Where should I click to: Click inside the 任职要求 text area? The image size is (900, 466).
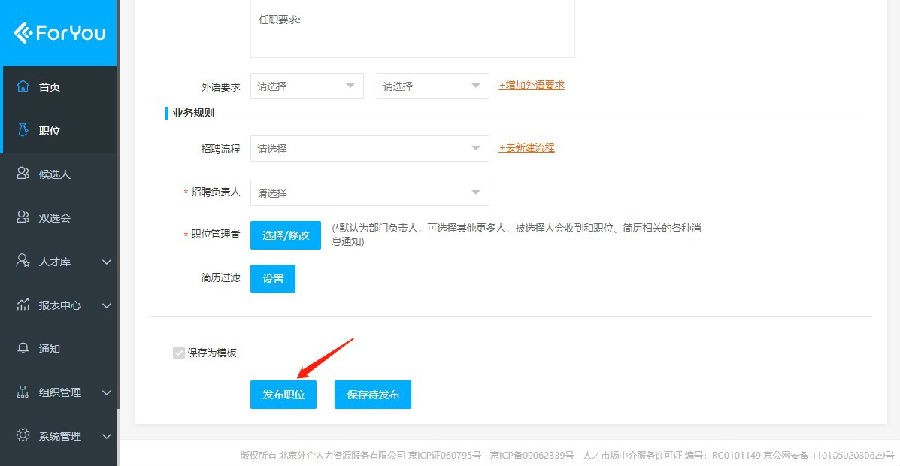click(411, 30)
